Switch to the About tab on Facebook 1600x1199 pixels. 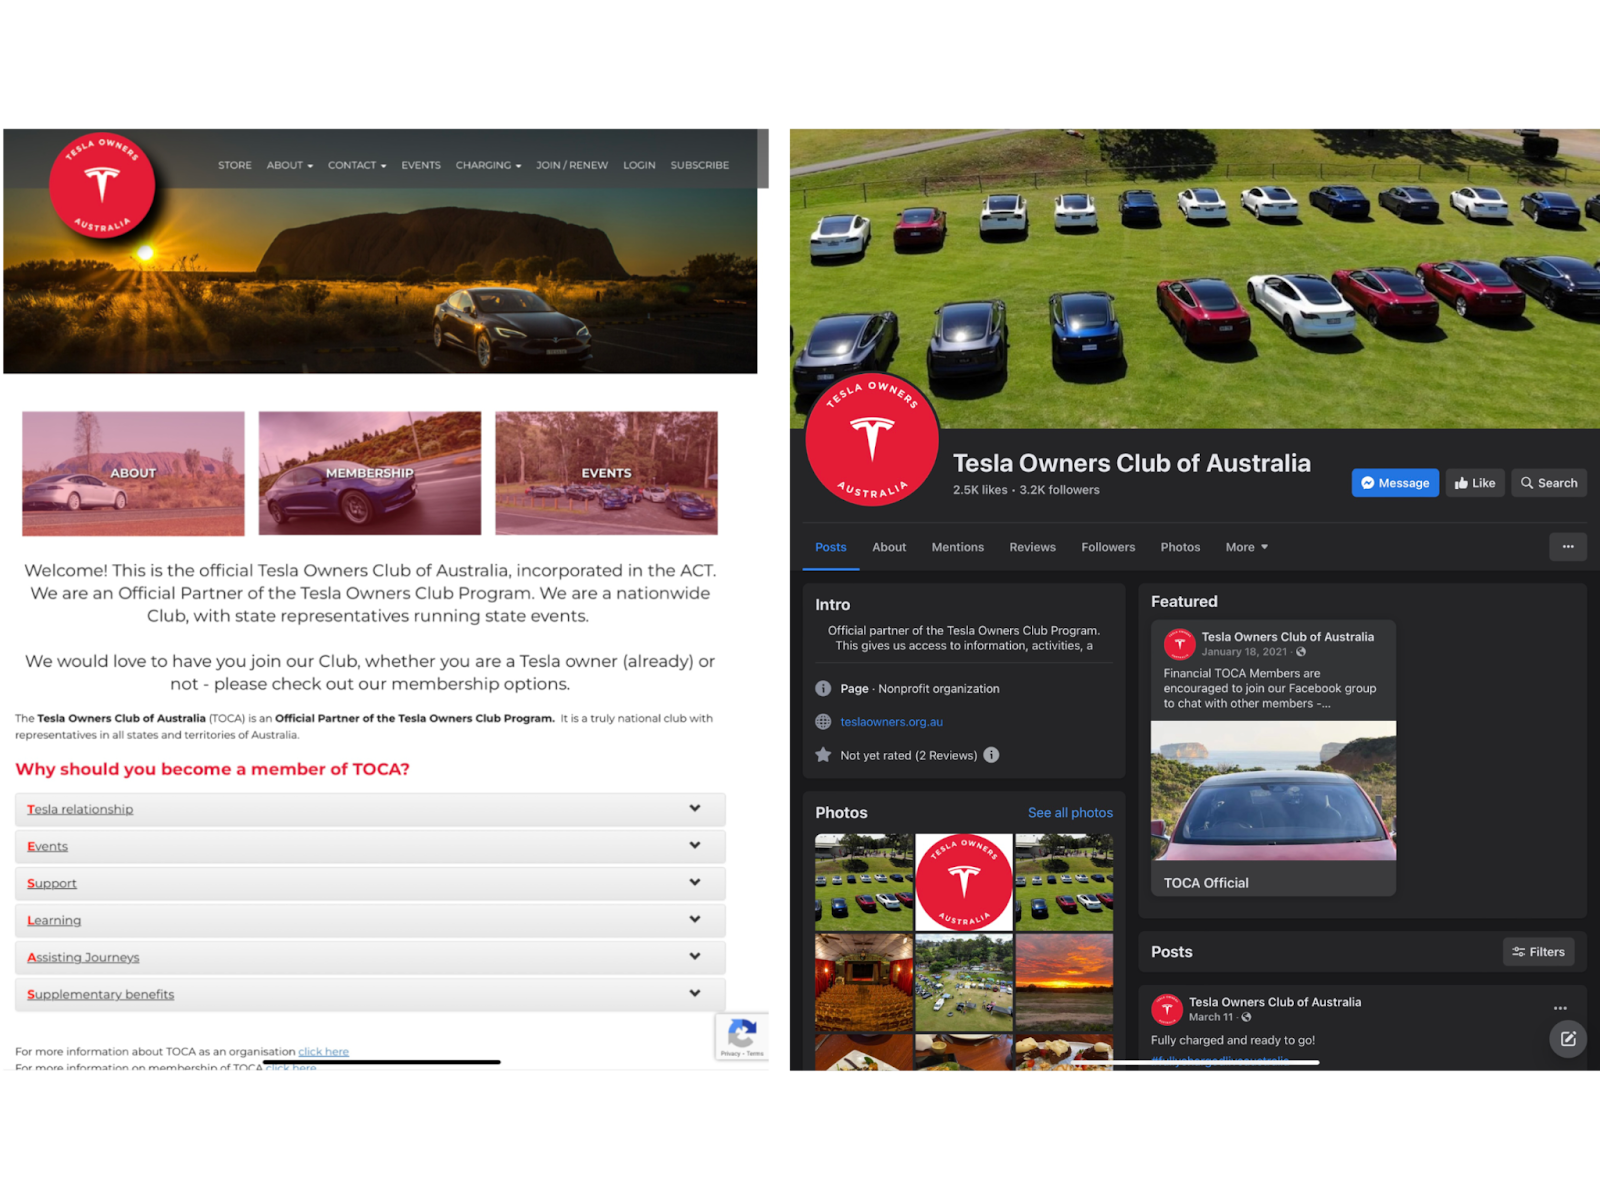tap(889, 547)
